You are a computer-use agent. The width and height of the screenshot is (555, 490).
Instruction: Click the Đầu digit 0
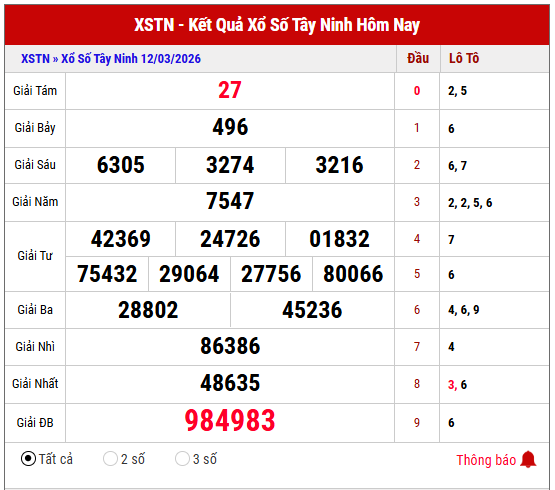point(417,91)
